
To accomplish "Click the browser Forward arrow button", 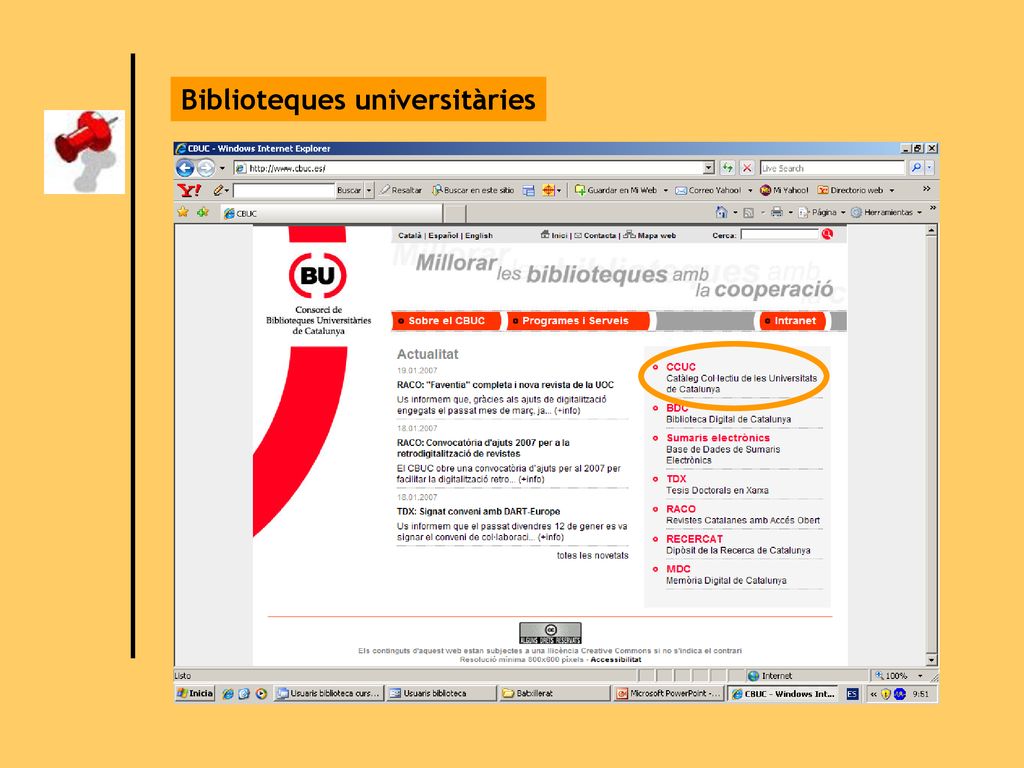I will [x=206, y=168].
